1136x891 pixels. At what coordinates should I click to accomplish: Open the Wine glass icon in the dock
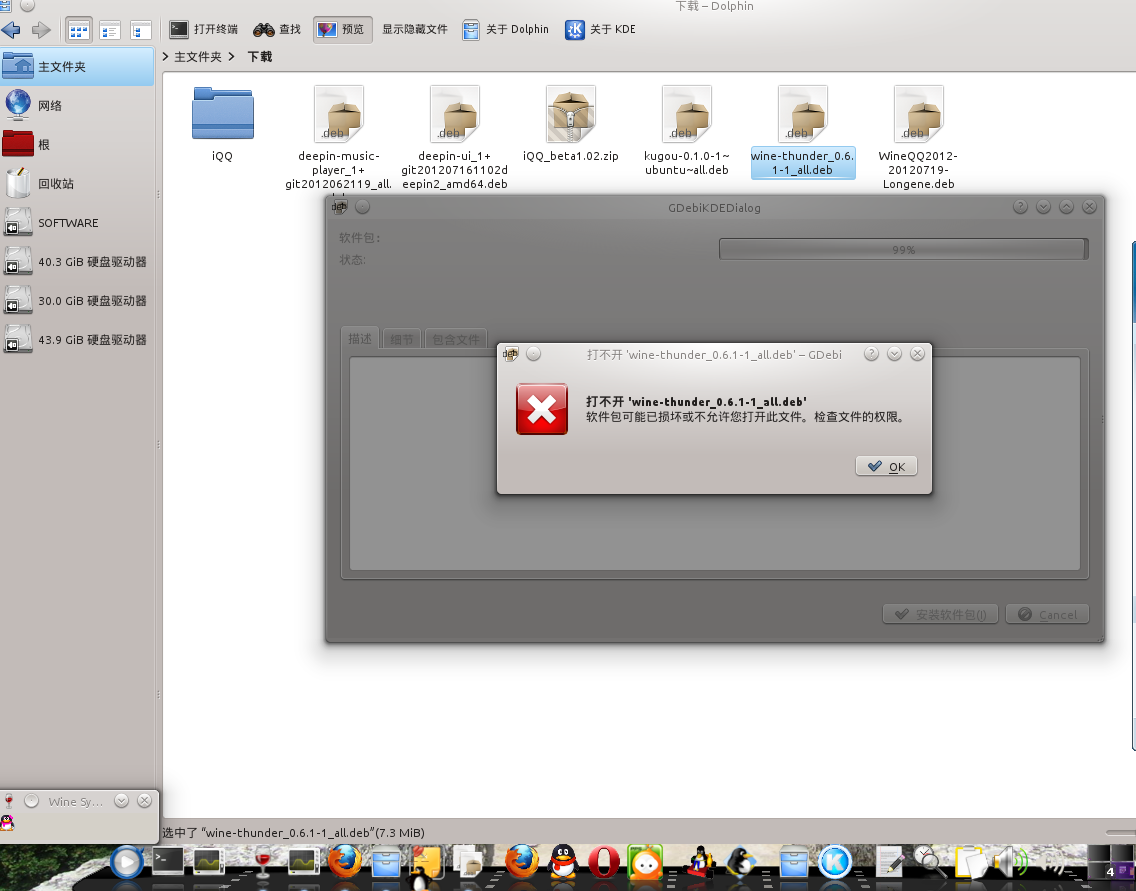tap(262, 861)
